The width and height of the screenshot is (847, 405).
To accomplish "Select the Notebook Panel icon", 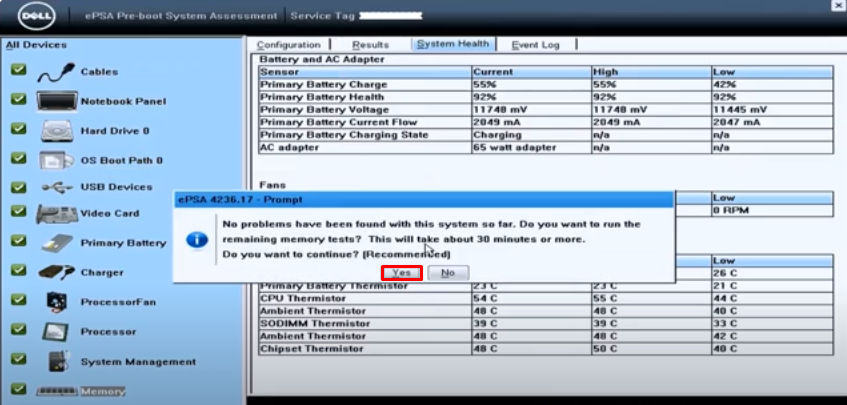I will point(56,102).
